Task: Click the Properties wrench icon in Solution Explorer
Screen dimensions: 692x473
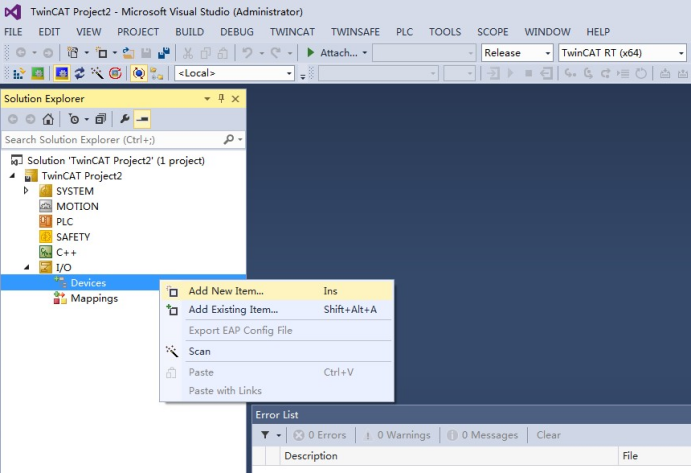Action: click(125, 119)
